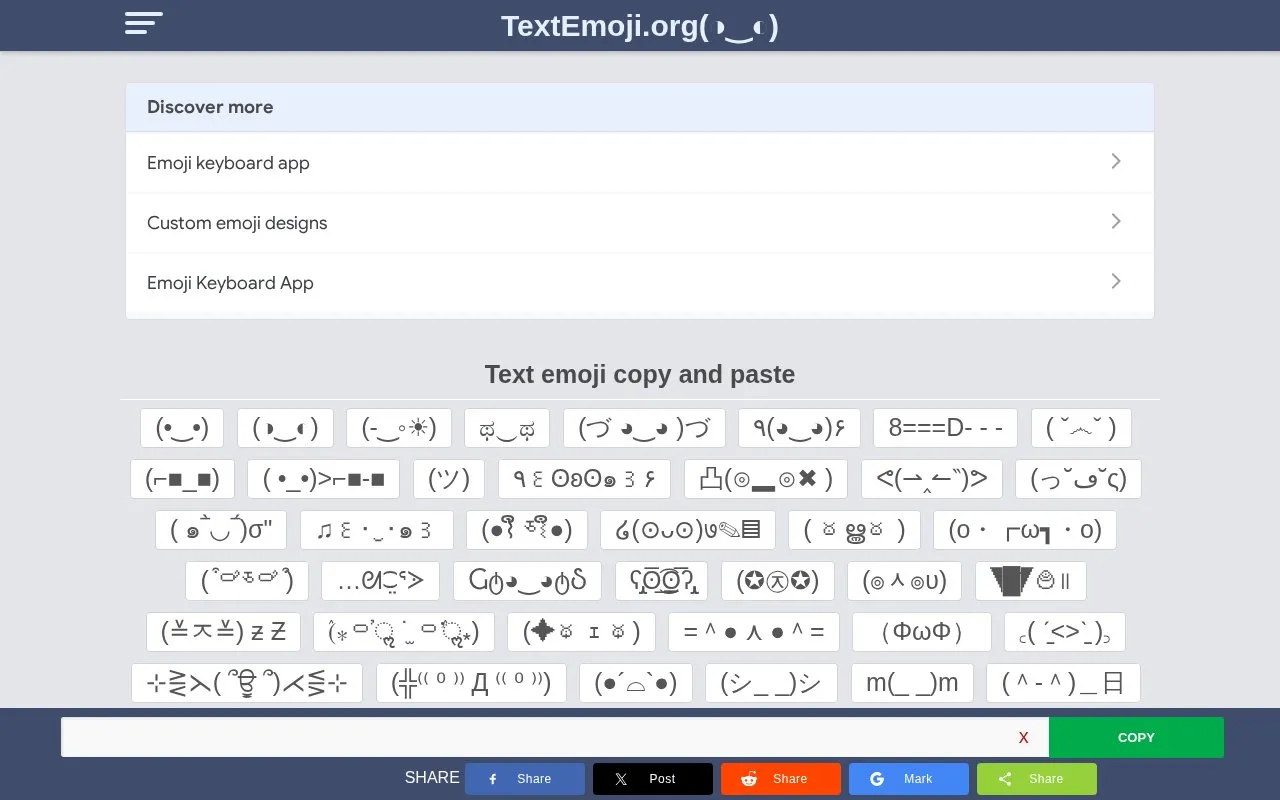
Task: Click the green COPY button
Action: (1136, 737)
